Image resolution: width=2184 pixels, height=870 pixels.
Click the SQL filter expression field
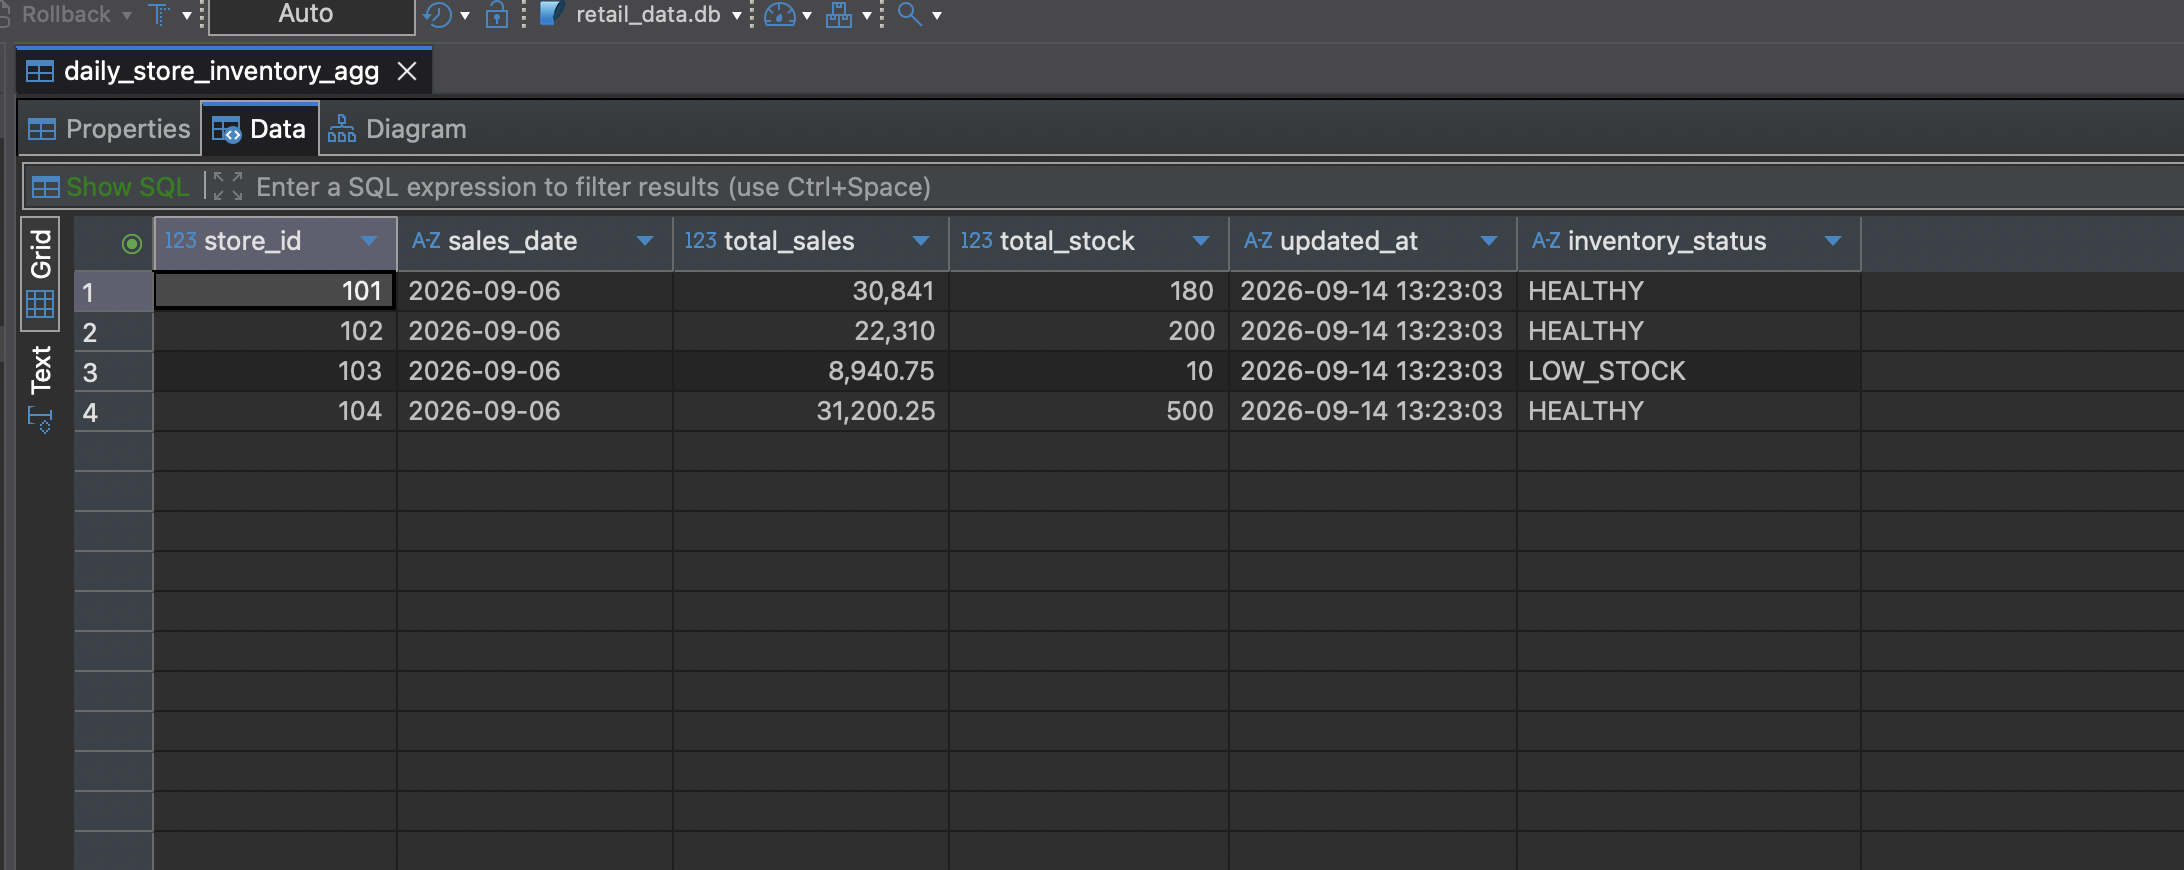[x=1200, y=187]
